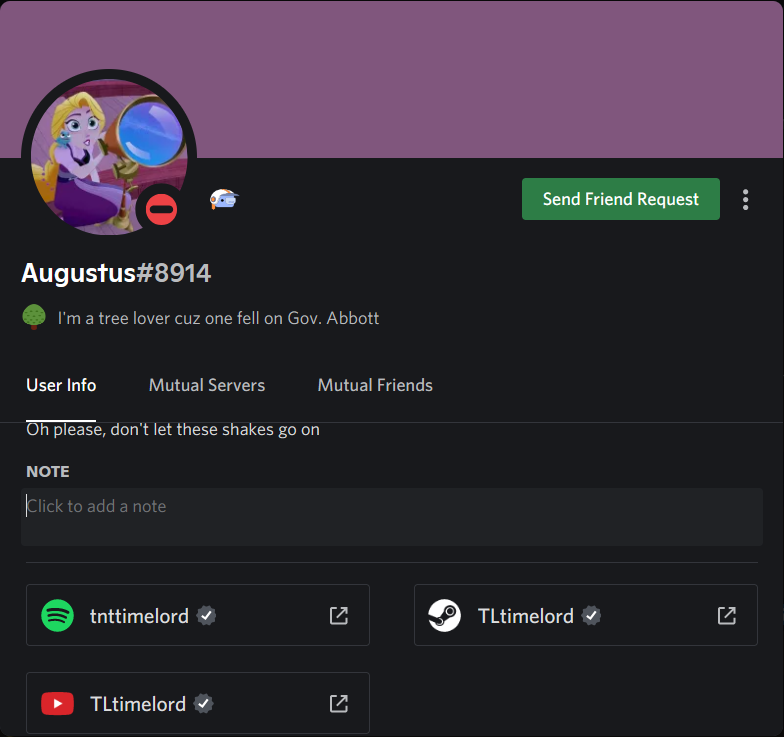Send a friend request to Augustus
This screenshot has height=737, width=784.
(620, 199)
